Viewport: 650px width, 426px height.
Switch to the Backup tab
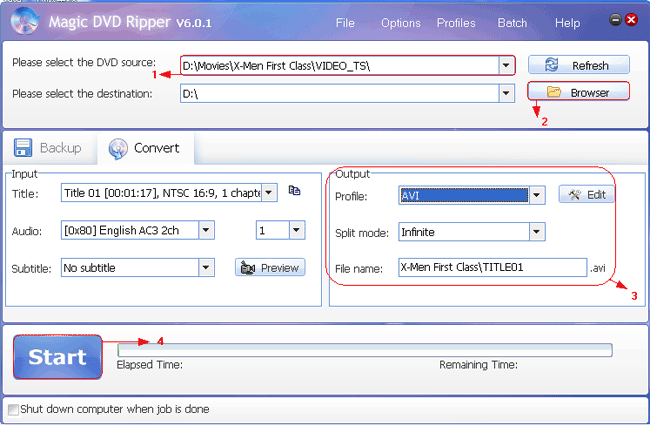point(48,148)
